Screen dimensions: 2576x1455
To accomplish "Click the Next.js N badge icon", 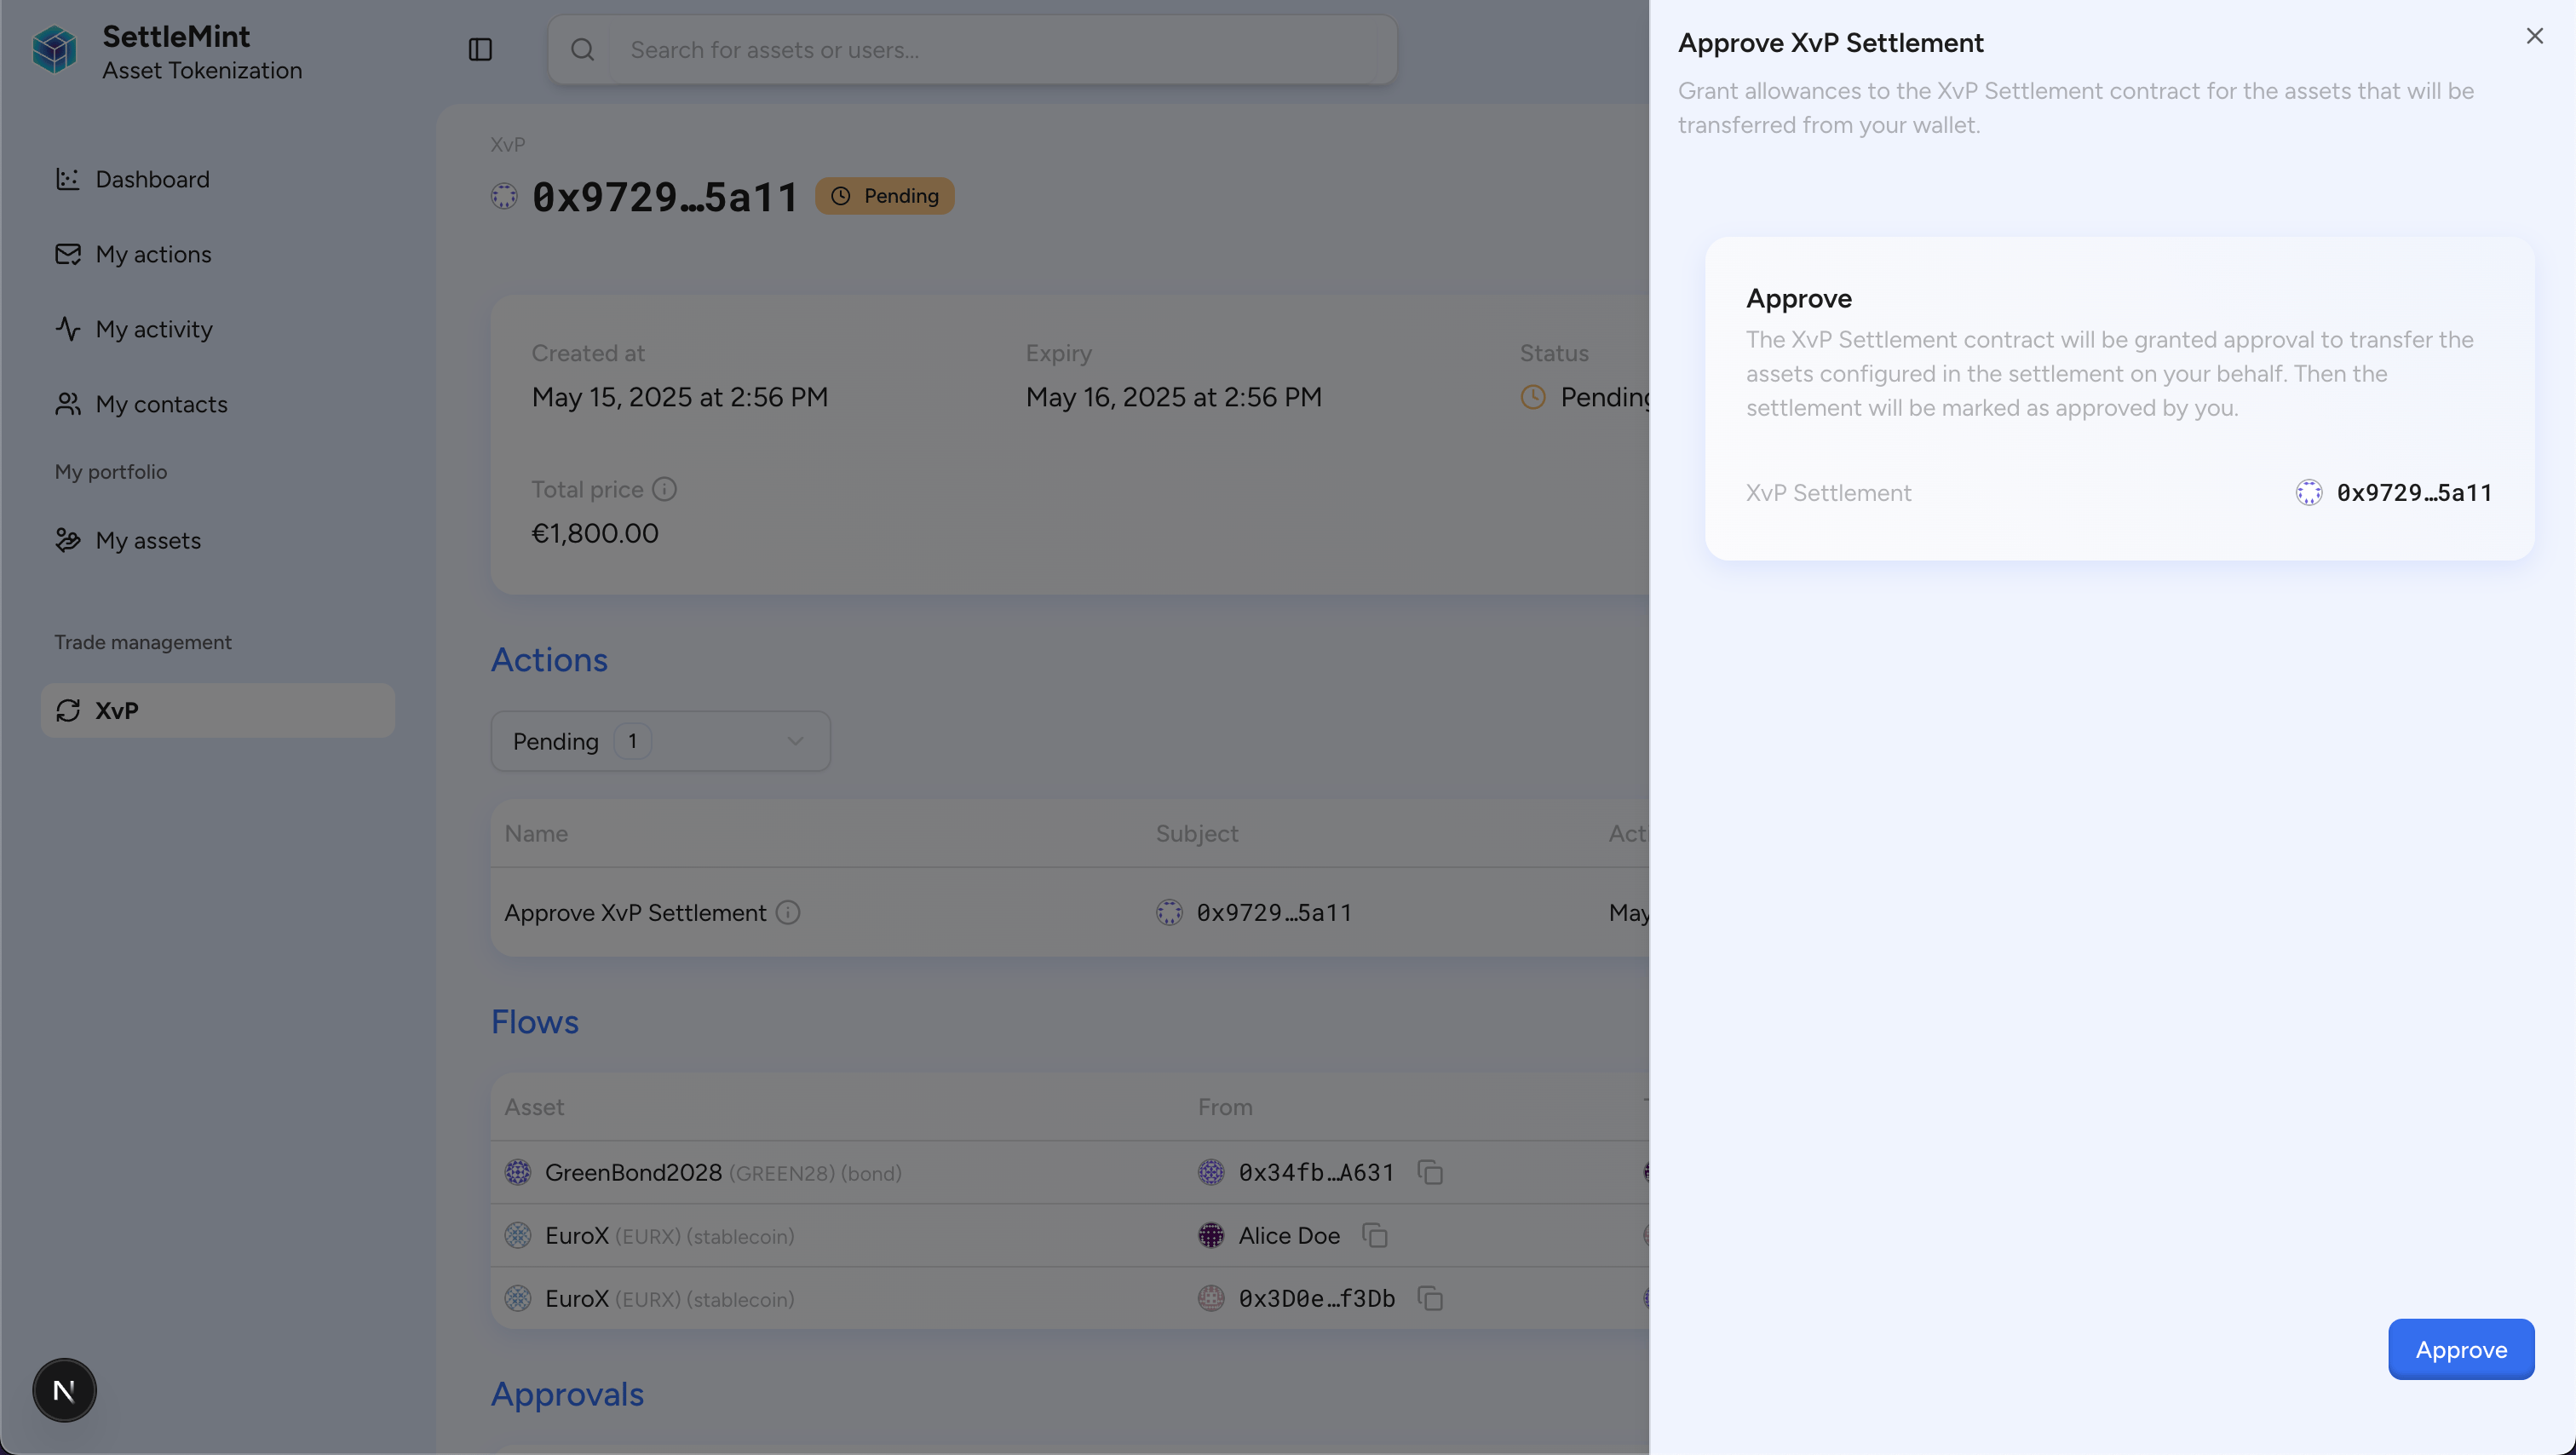I will 64,1389.
